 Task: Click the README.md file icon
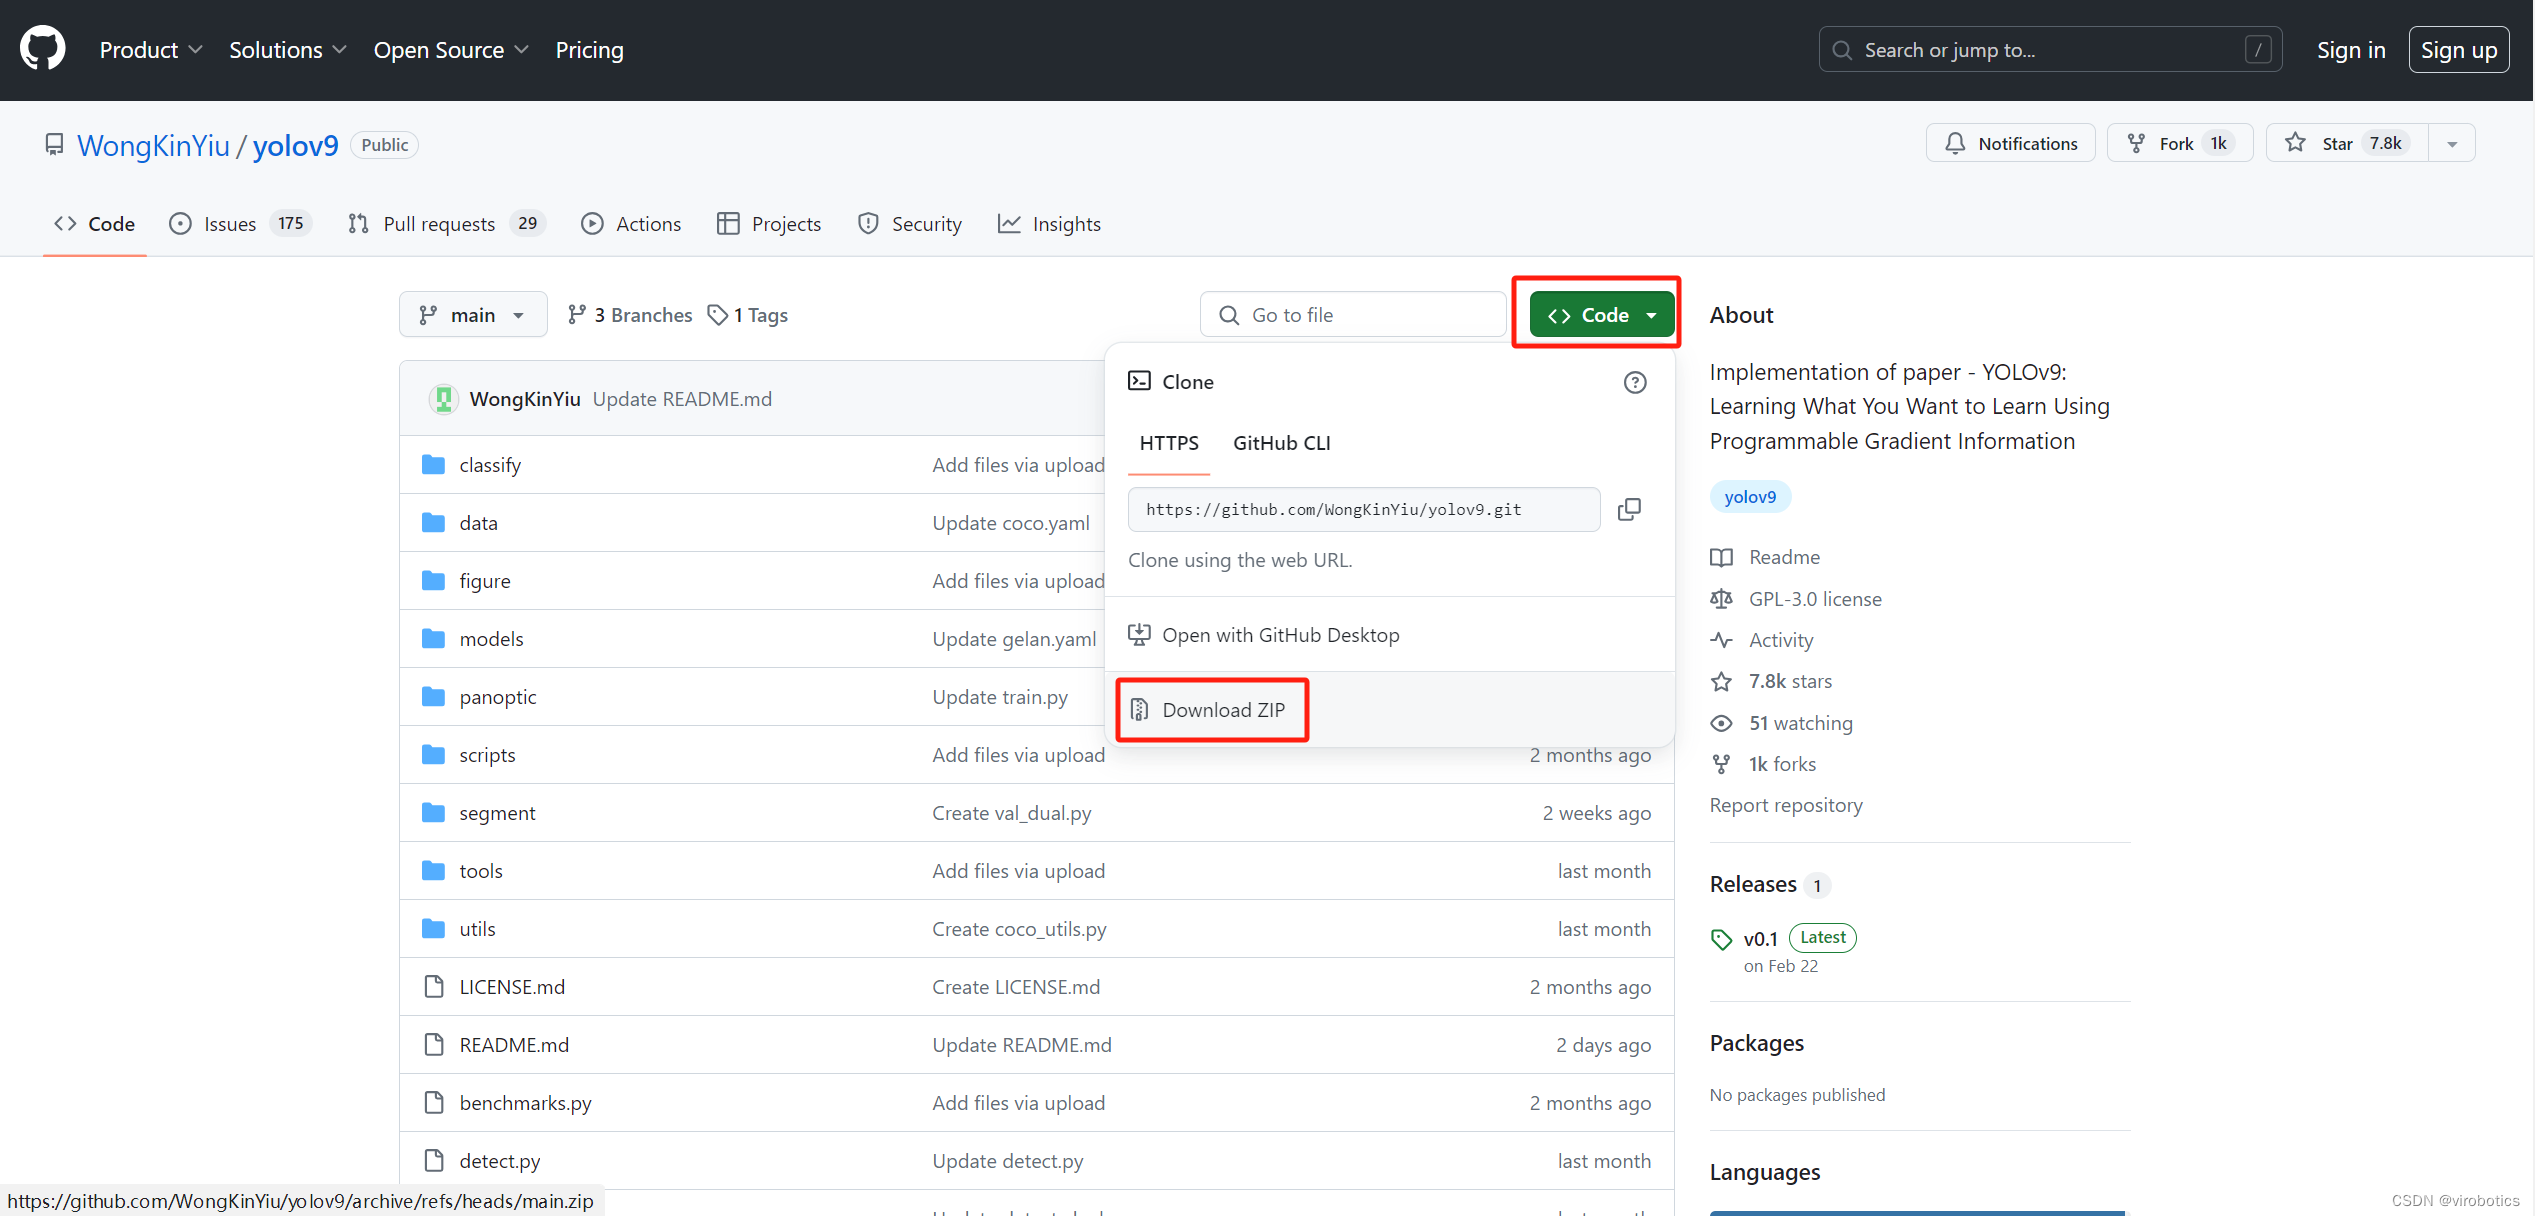click(x=434, y=1044)
